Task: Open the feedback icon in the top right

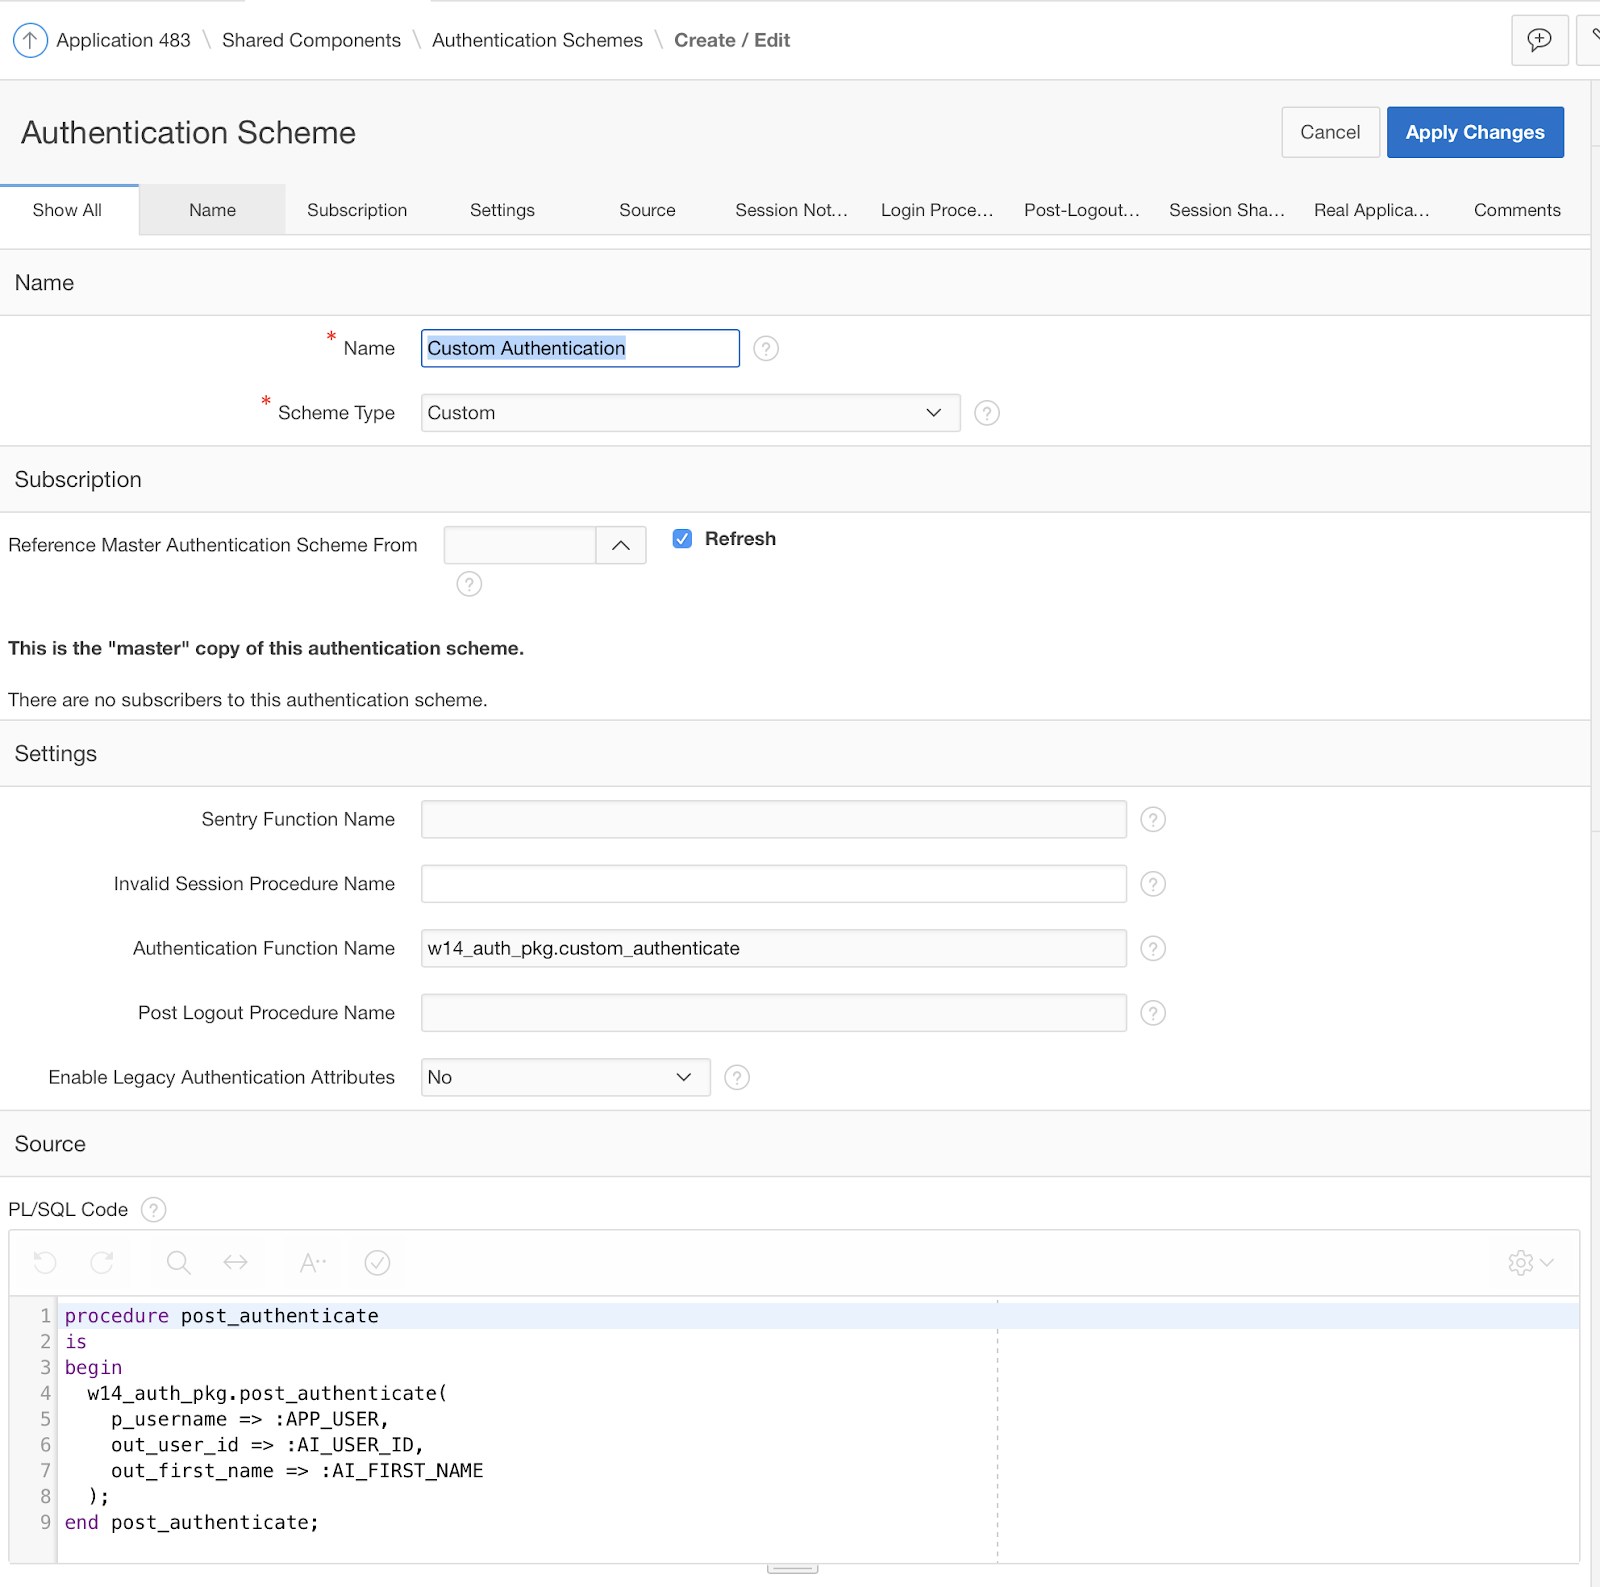Action: 1539,40
